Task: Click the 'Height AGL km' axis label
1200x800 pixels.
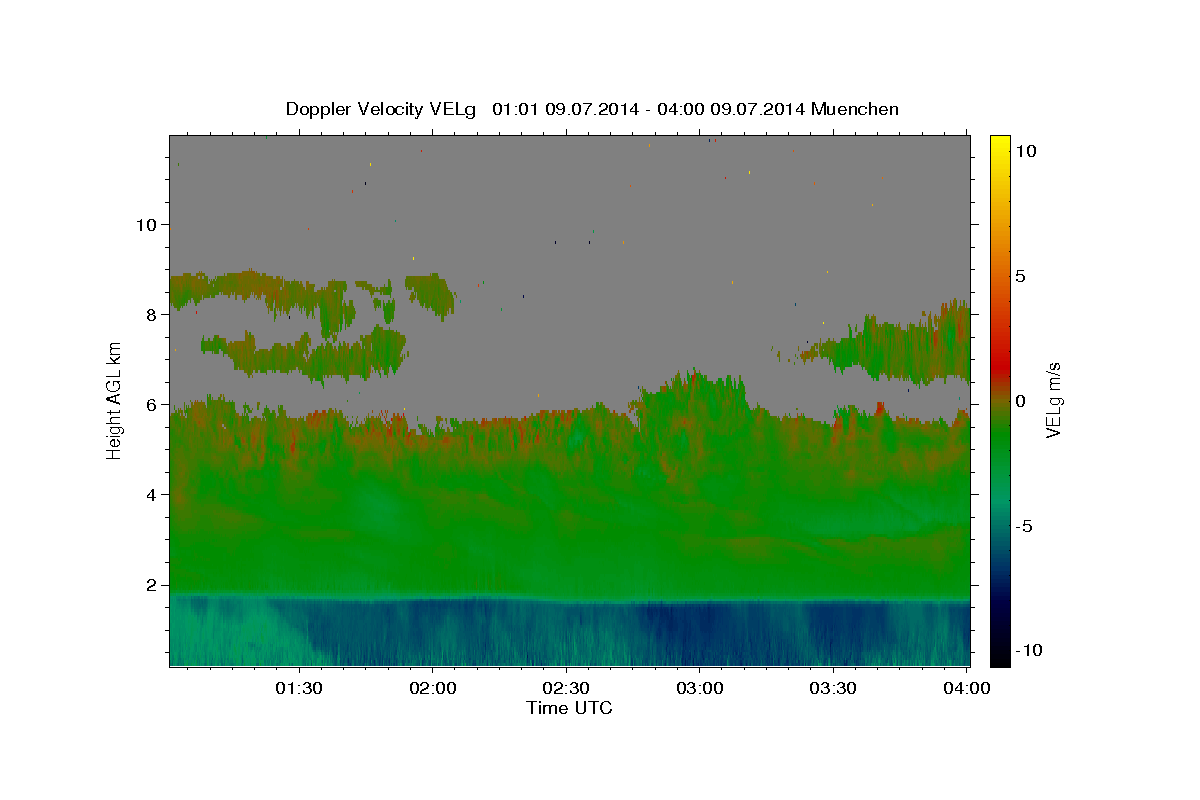Action: click(x=114, y=400)
